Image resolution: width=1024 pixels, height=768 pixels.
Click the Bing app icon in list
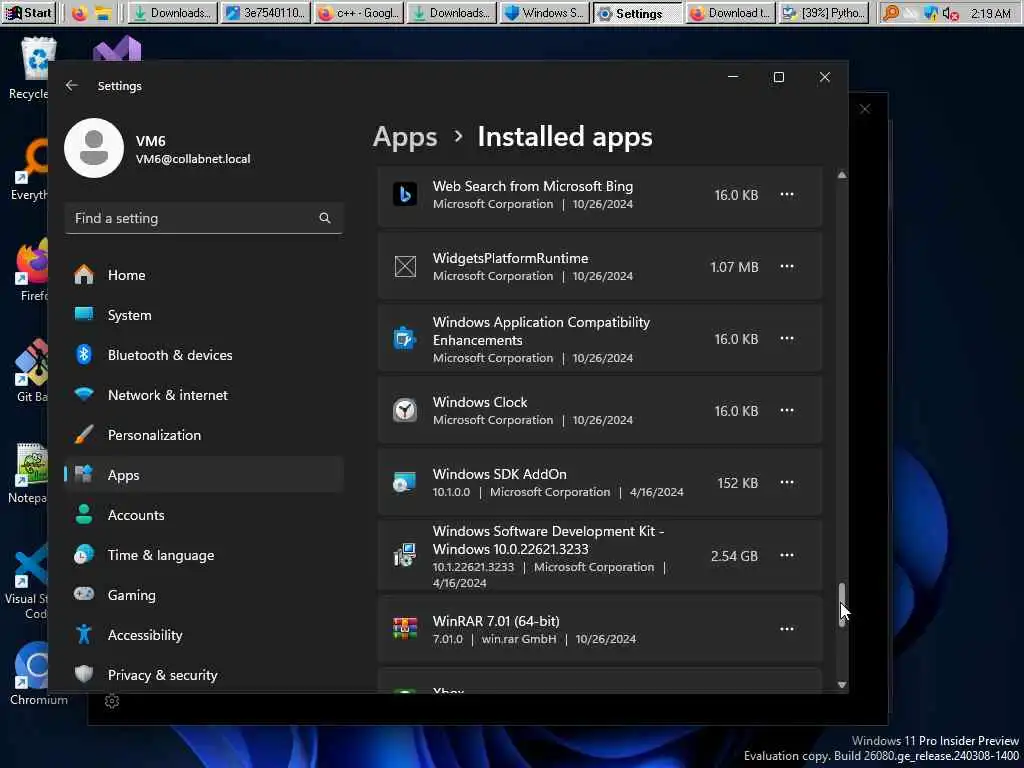tap(405, 195)
